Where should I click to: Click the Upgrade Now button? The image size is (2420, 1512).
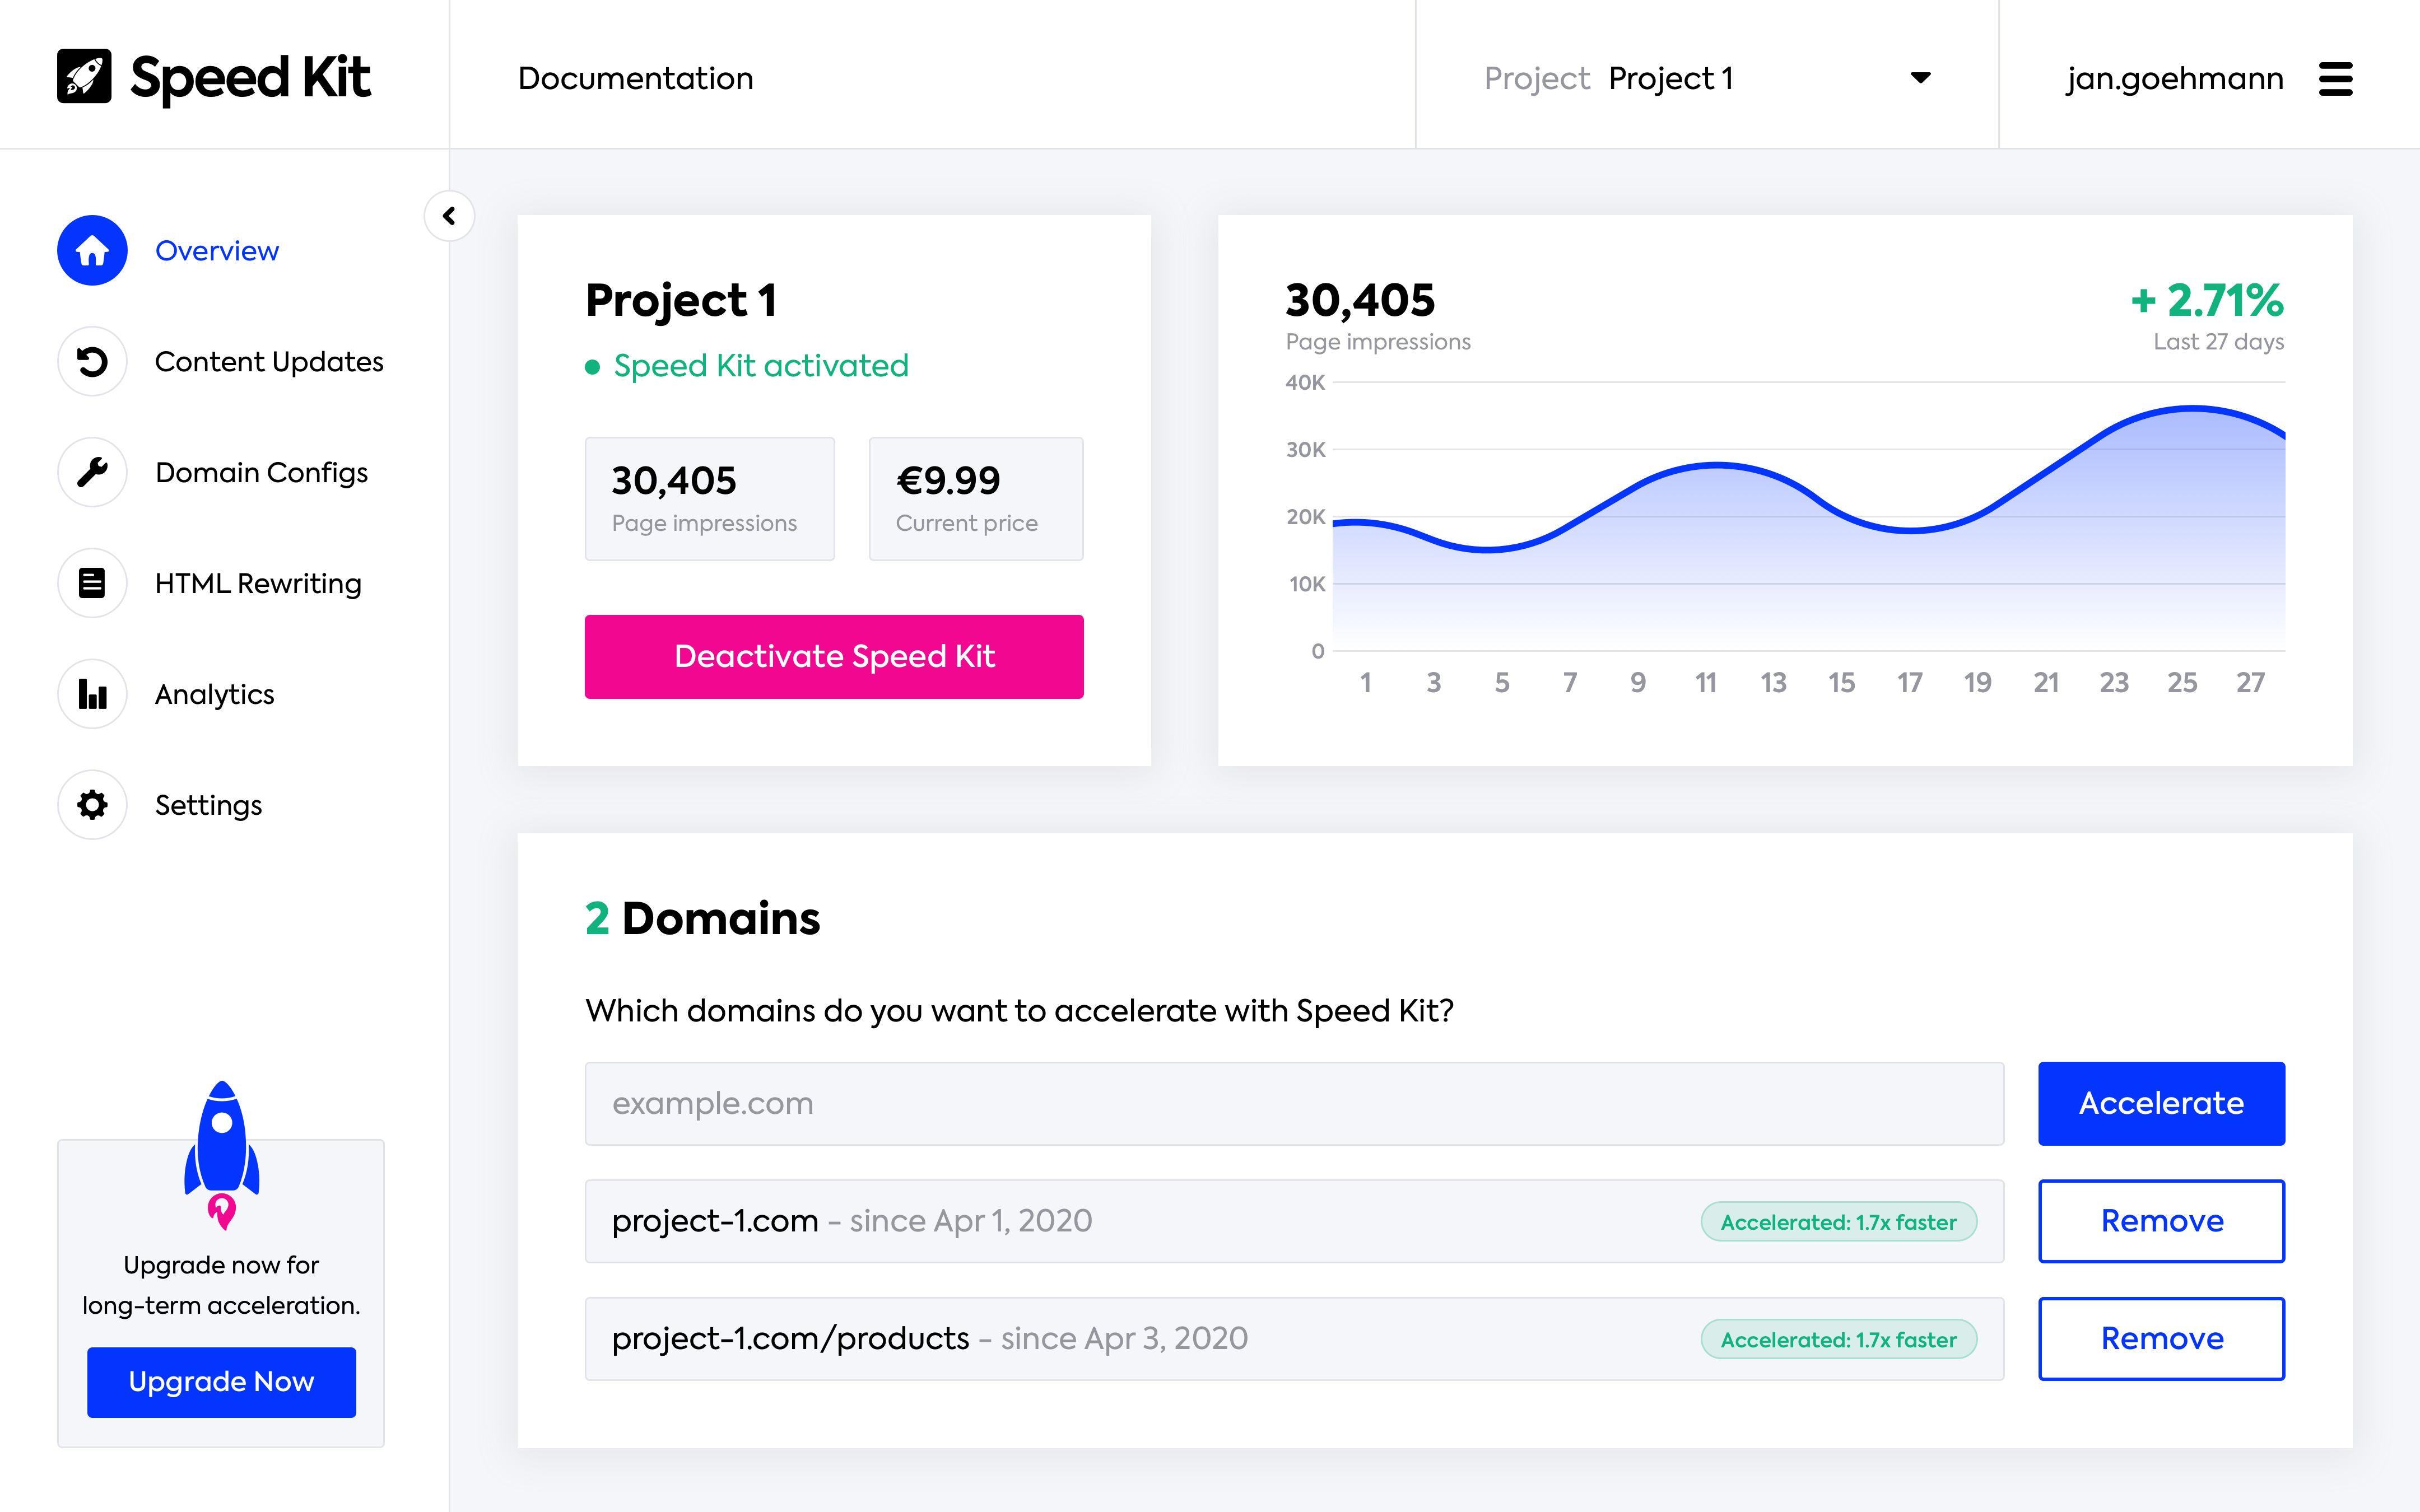[x=221, y=1382]
